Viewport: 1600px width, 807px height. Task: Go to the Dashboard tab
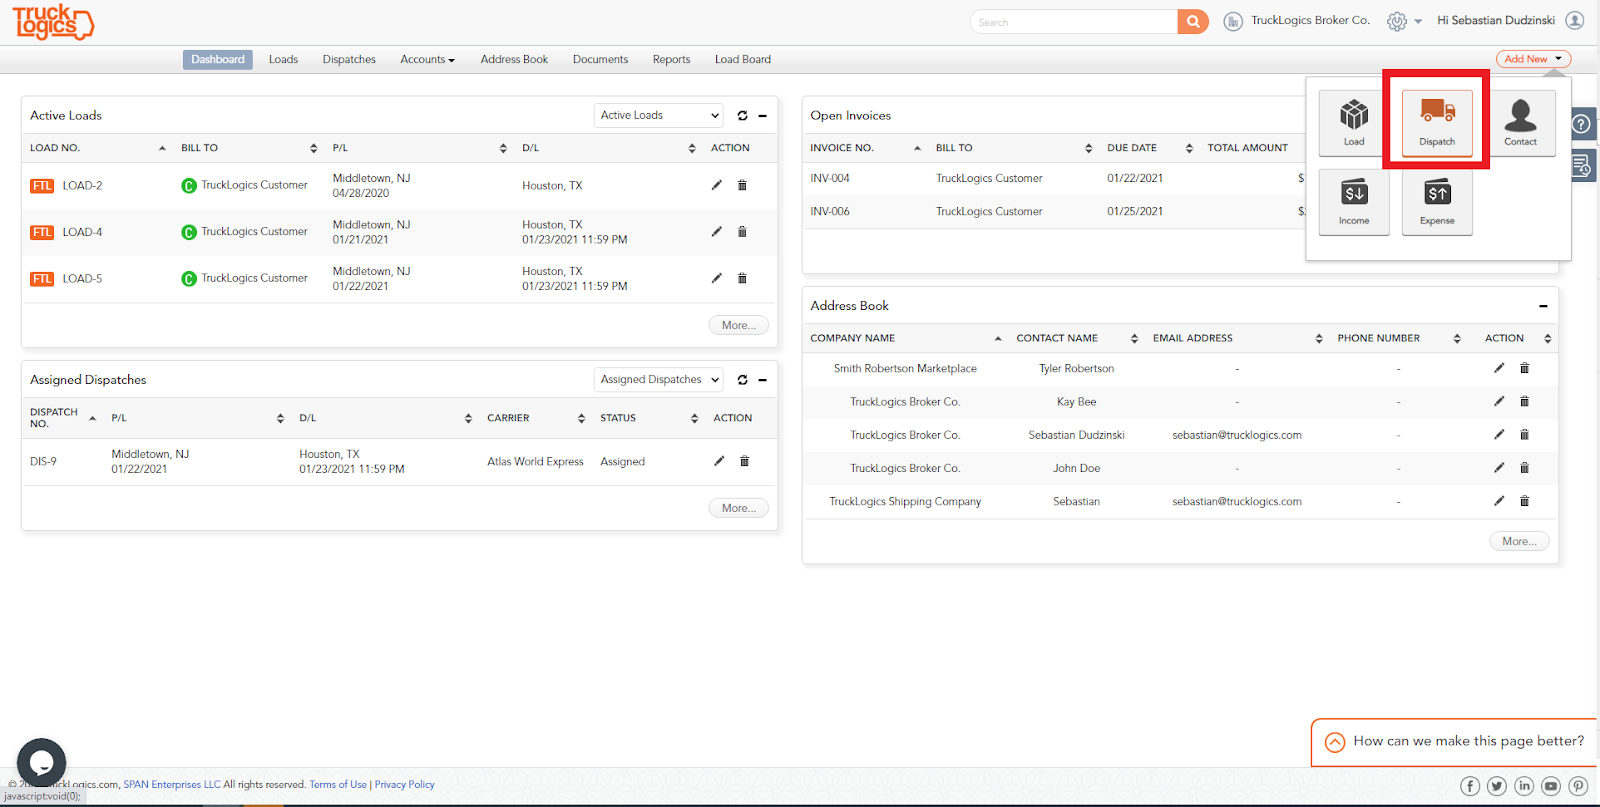click(x=218, y=60)
